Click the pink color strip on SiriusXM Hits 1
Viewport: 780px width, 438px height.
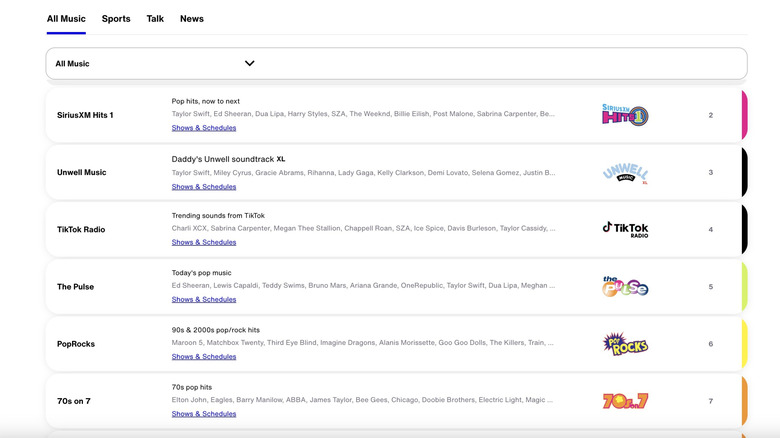pos(743,115)
